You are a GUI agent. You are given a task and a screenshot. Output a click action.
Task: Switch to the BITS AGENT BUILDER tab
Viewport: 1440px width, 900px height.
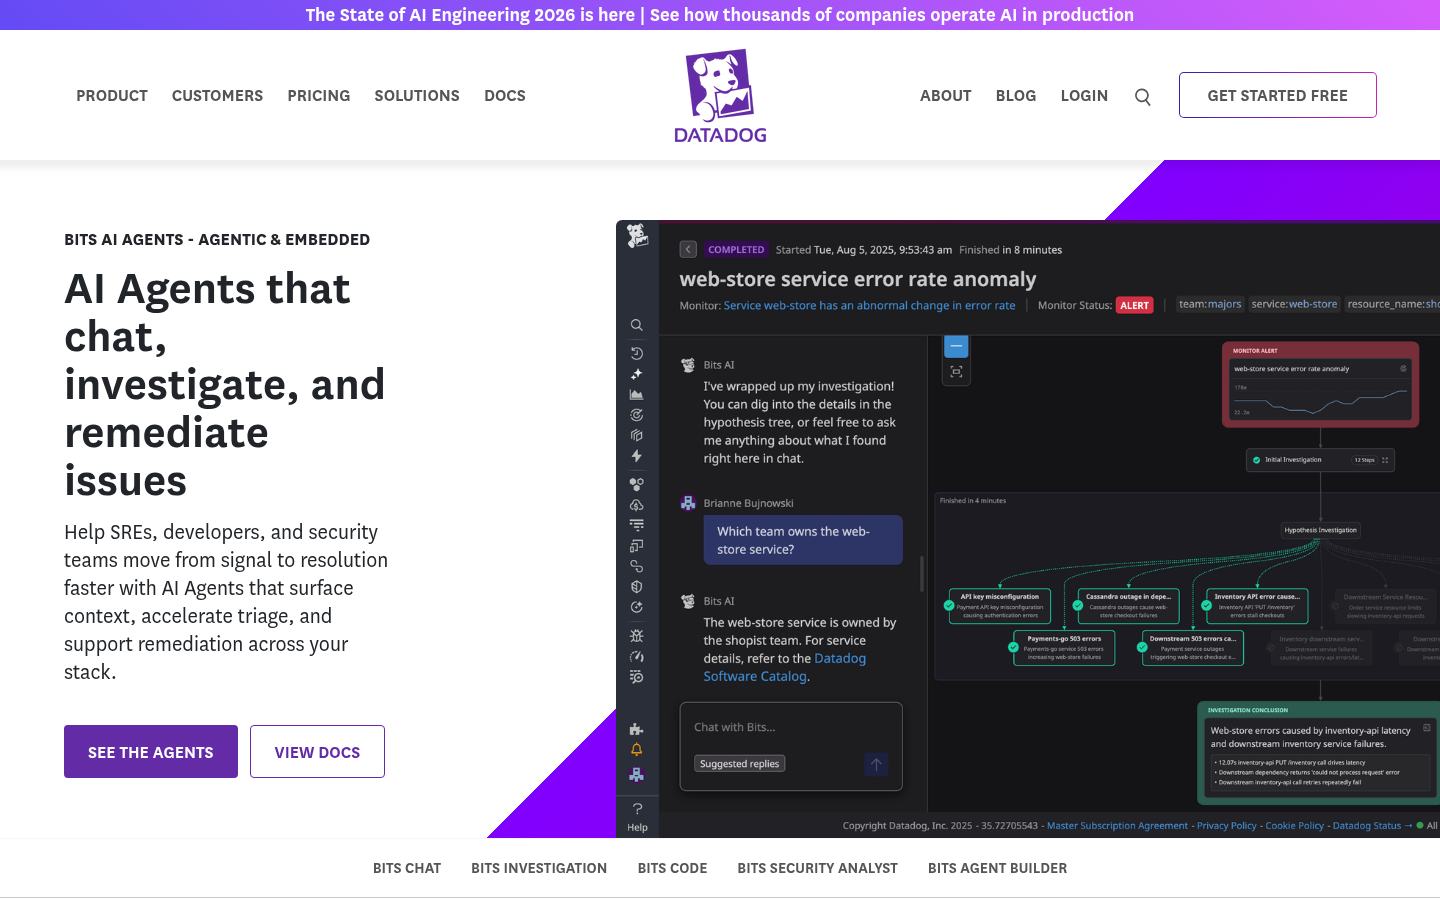(x=997, y=868)
